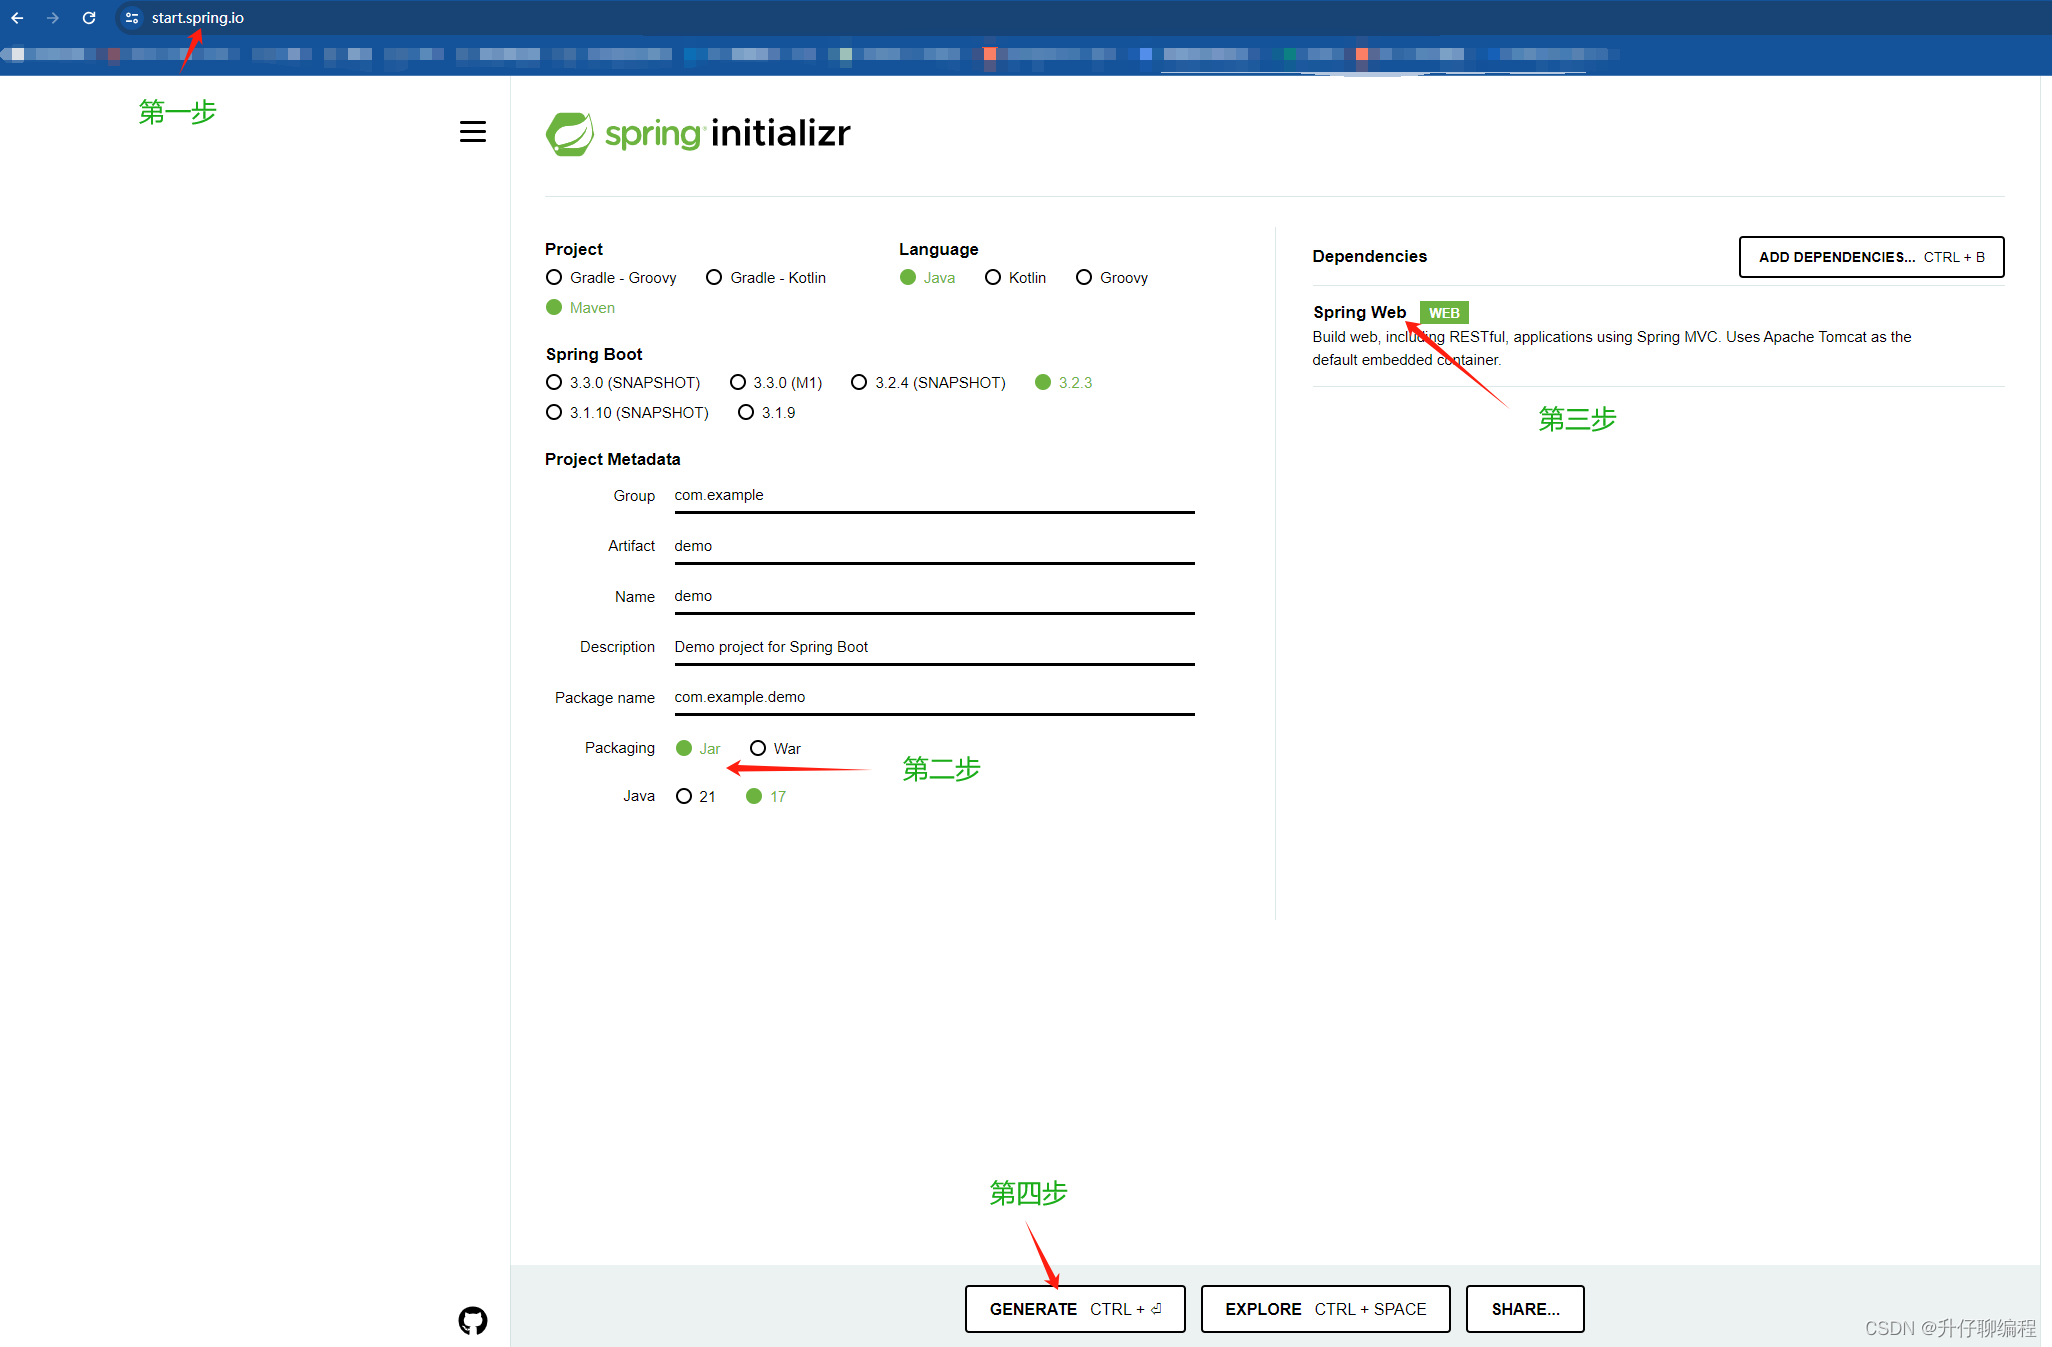Go back with the browser back arrow
Image resolution: width=2052 pixels, height=1347 pixels.
click(17, 18)
